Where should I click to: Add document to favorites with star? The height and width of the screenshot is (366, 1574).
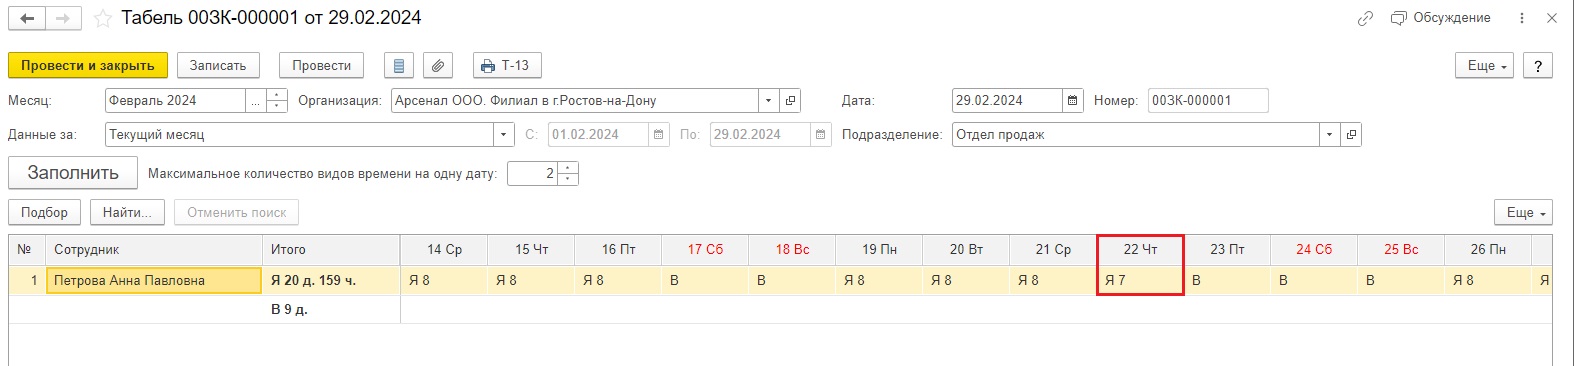pos(102,18)
